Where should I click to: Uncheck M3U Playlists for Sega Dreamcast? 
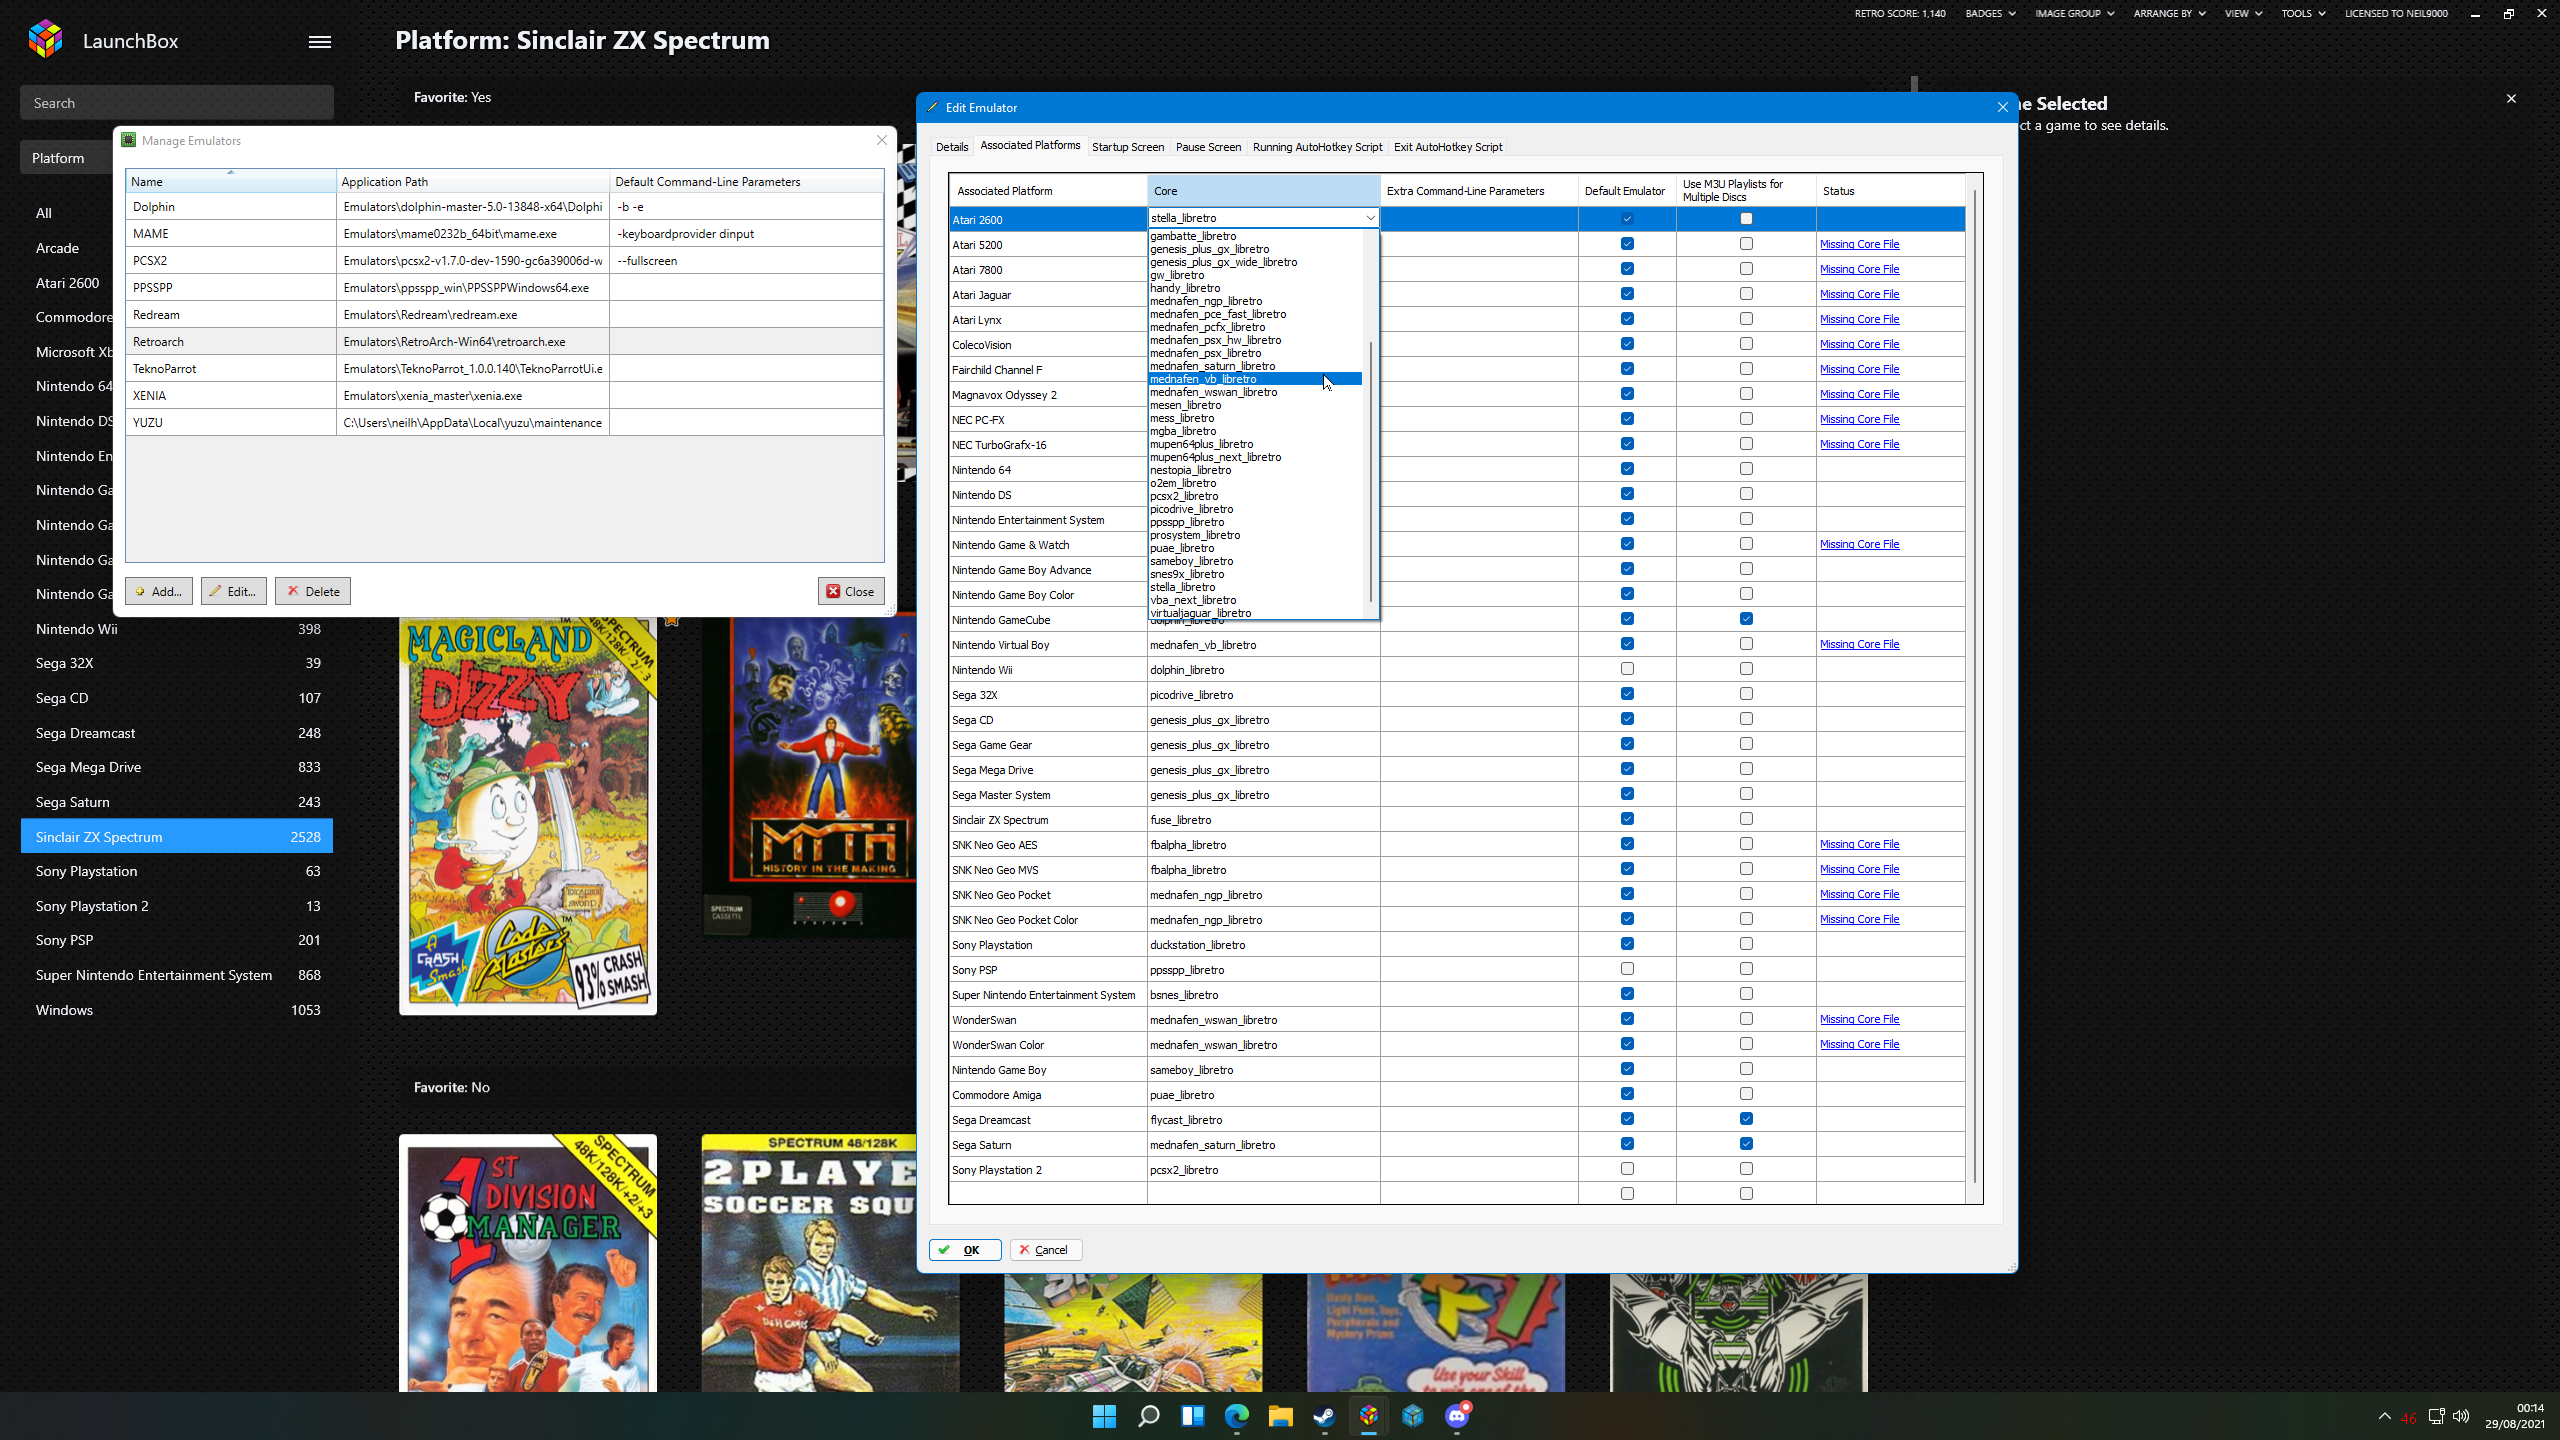tap(1746, 1119)
